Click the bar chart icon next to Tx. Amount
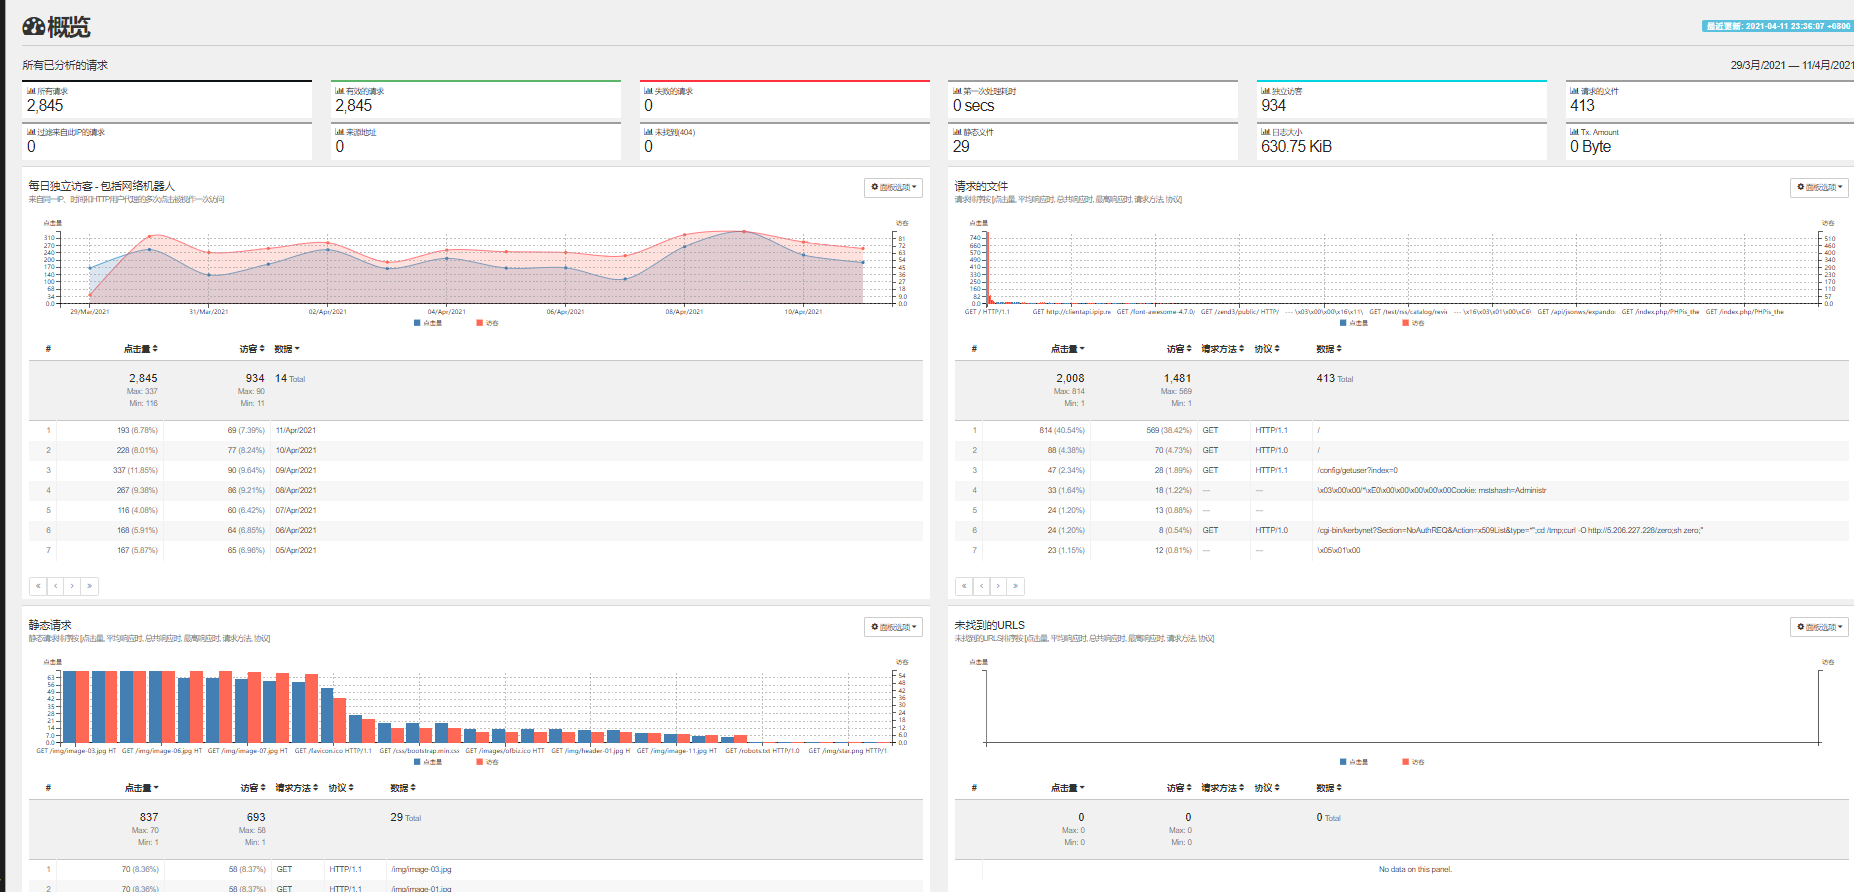Image resolution: width=1854 pixels, height=892 pixels. coord(1574,132)
